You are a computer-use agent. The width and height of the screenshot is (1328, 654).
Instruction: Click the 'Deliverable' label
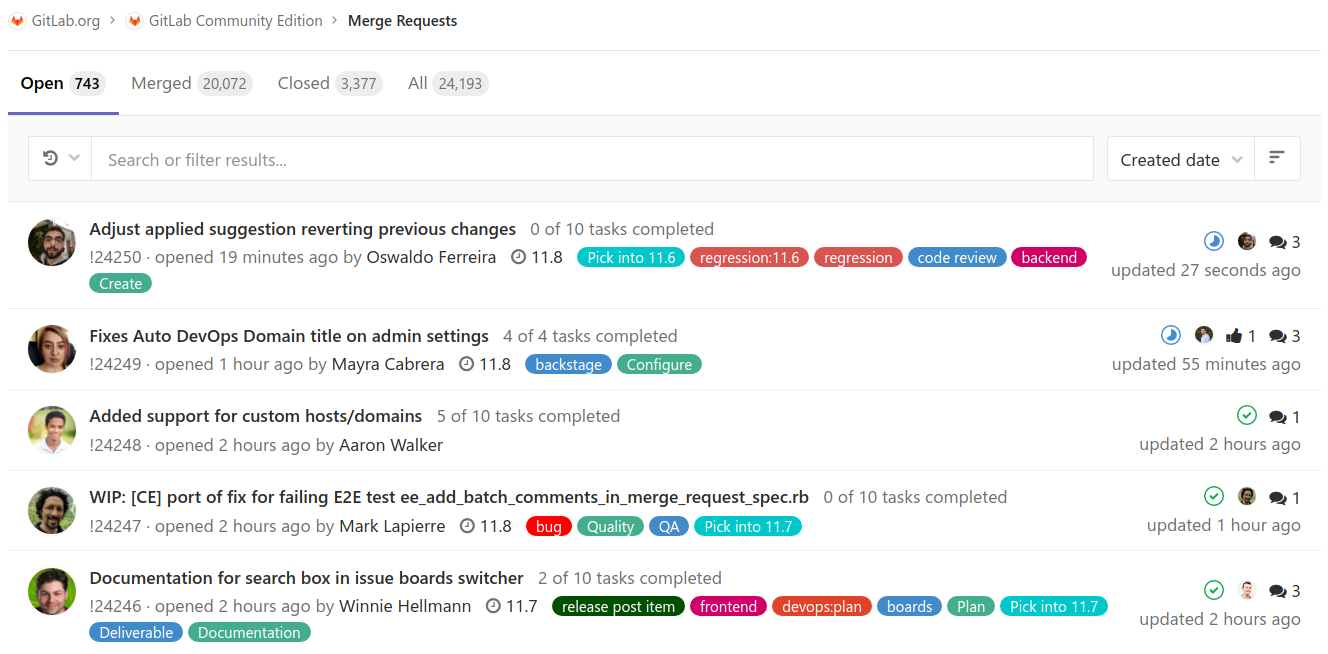(x=136, y=632)
